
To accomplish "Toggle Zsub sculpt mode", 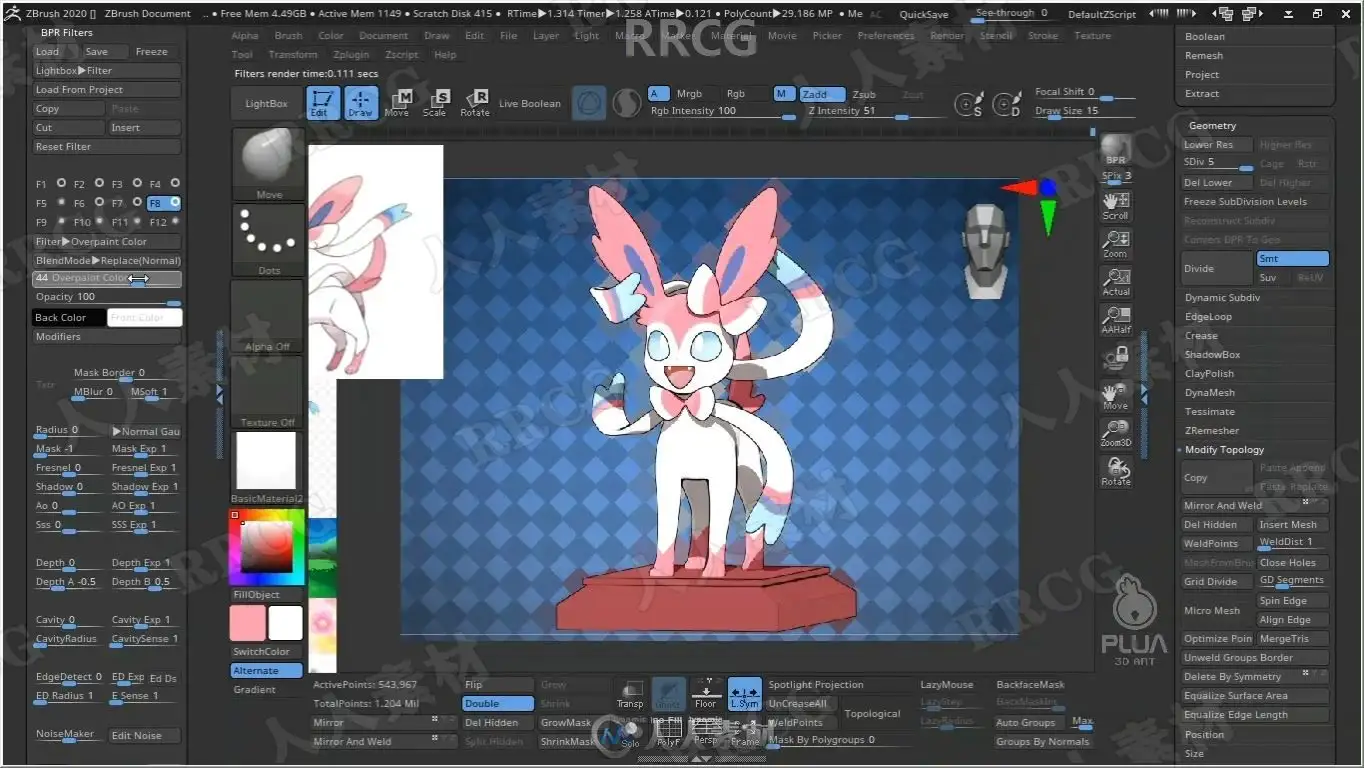I will 864,94.
